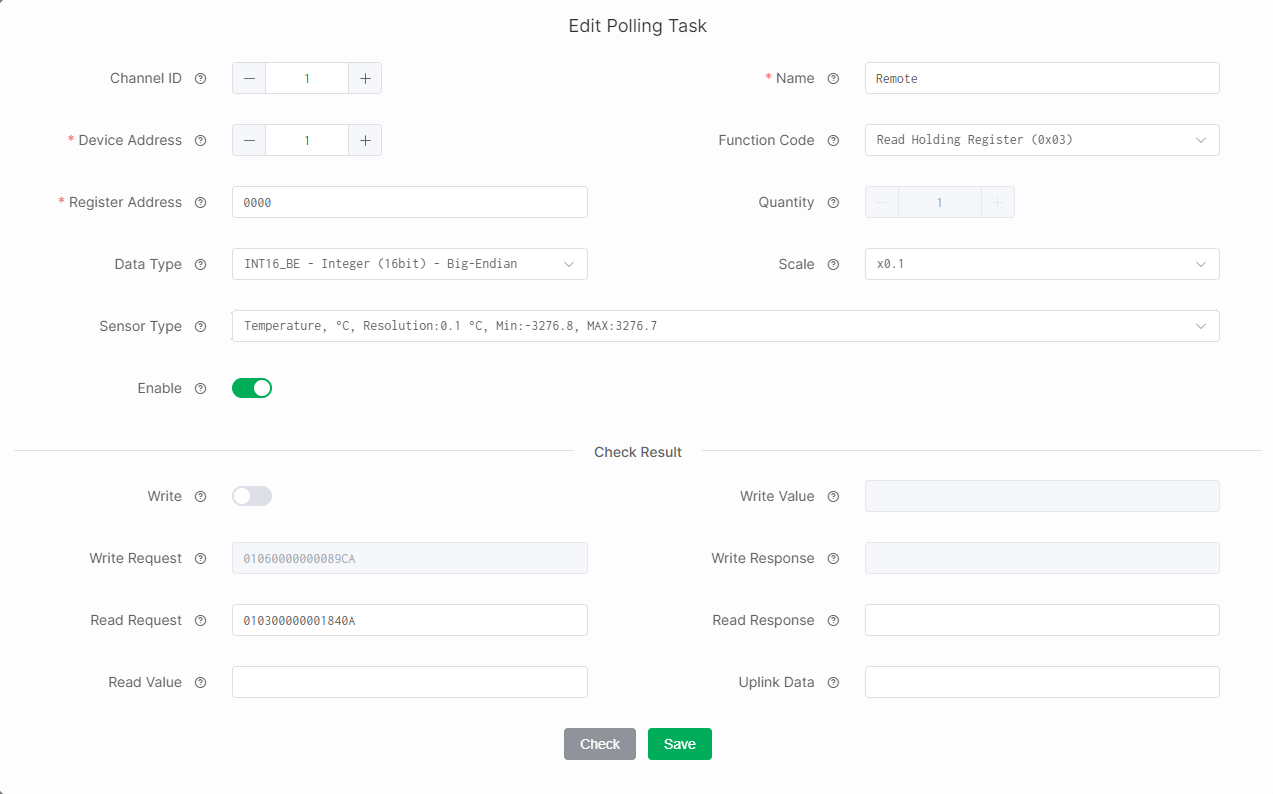Save the polling task
The image size is (1273, 794).
(679, 744)
